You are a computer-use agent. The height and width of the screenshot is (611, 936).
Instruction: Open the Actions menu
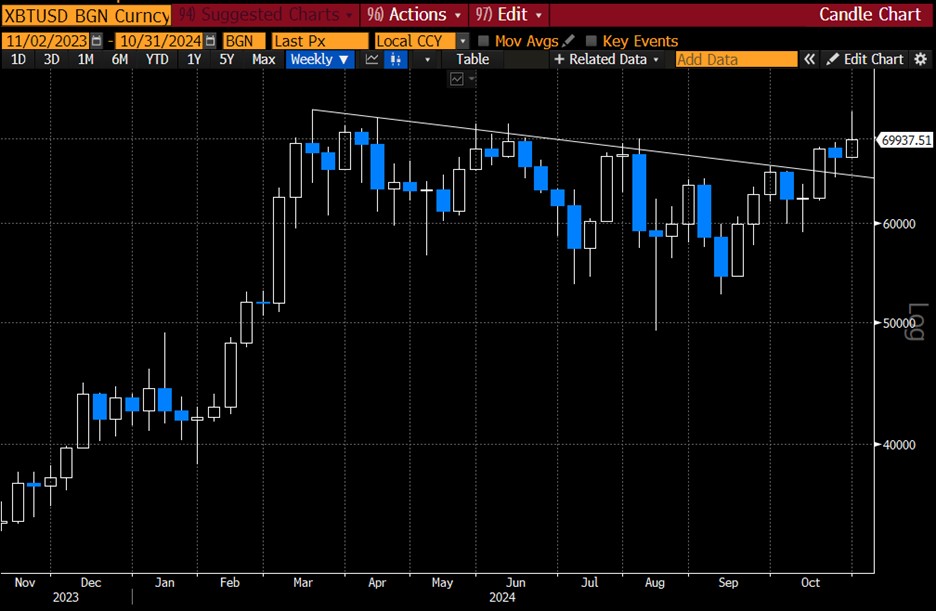click(x=414, y=14)
